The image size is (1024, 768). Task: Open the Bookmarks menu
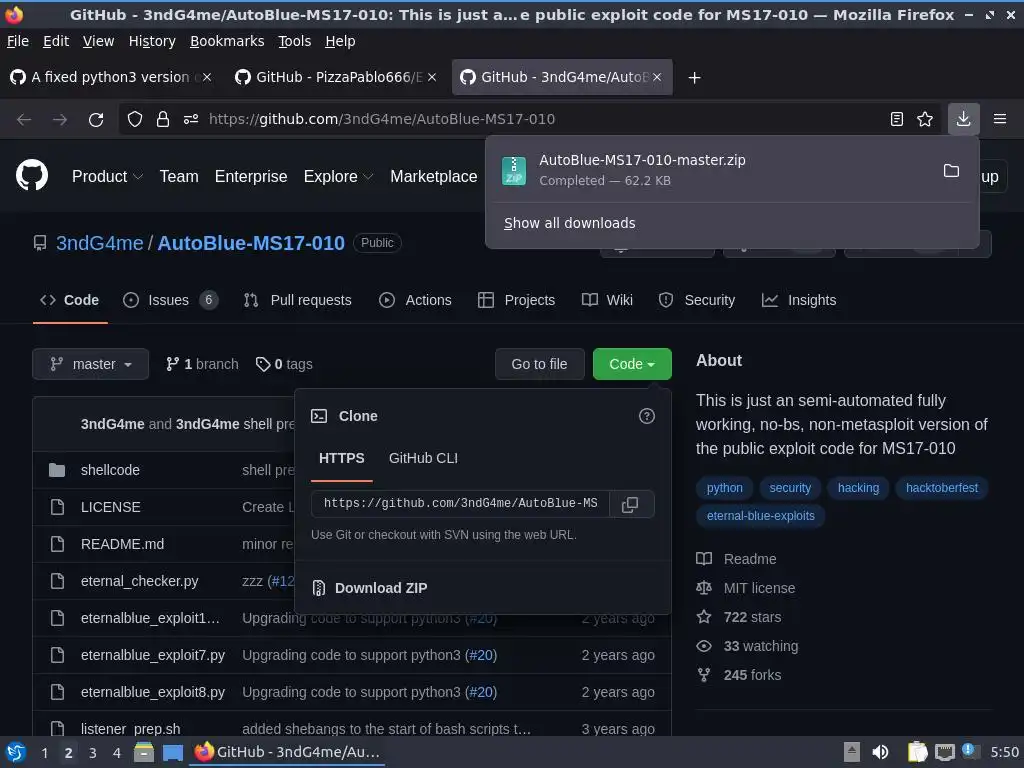(x=227, y=41)
